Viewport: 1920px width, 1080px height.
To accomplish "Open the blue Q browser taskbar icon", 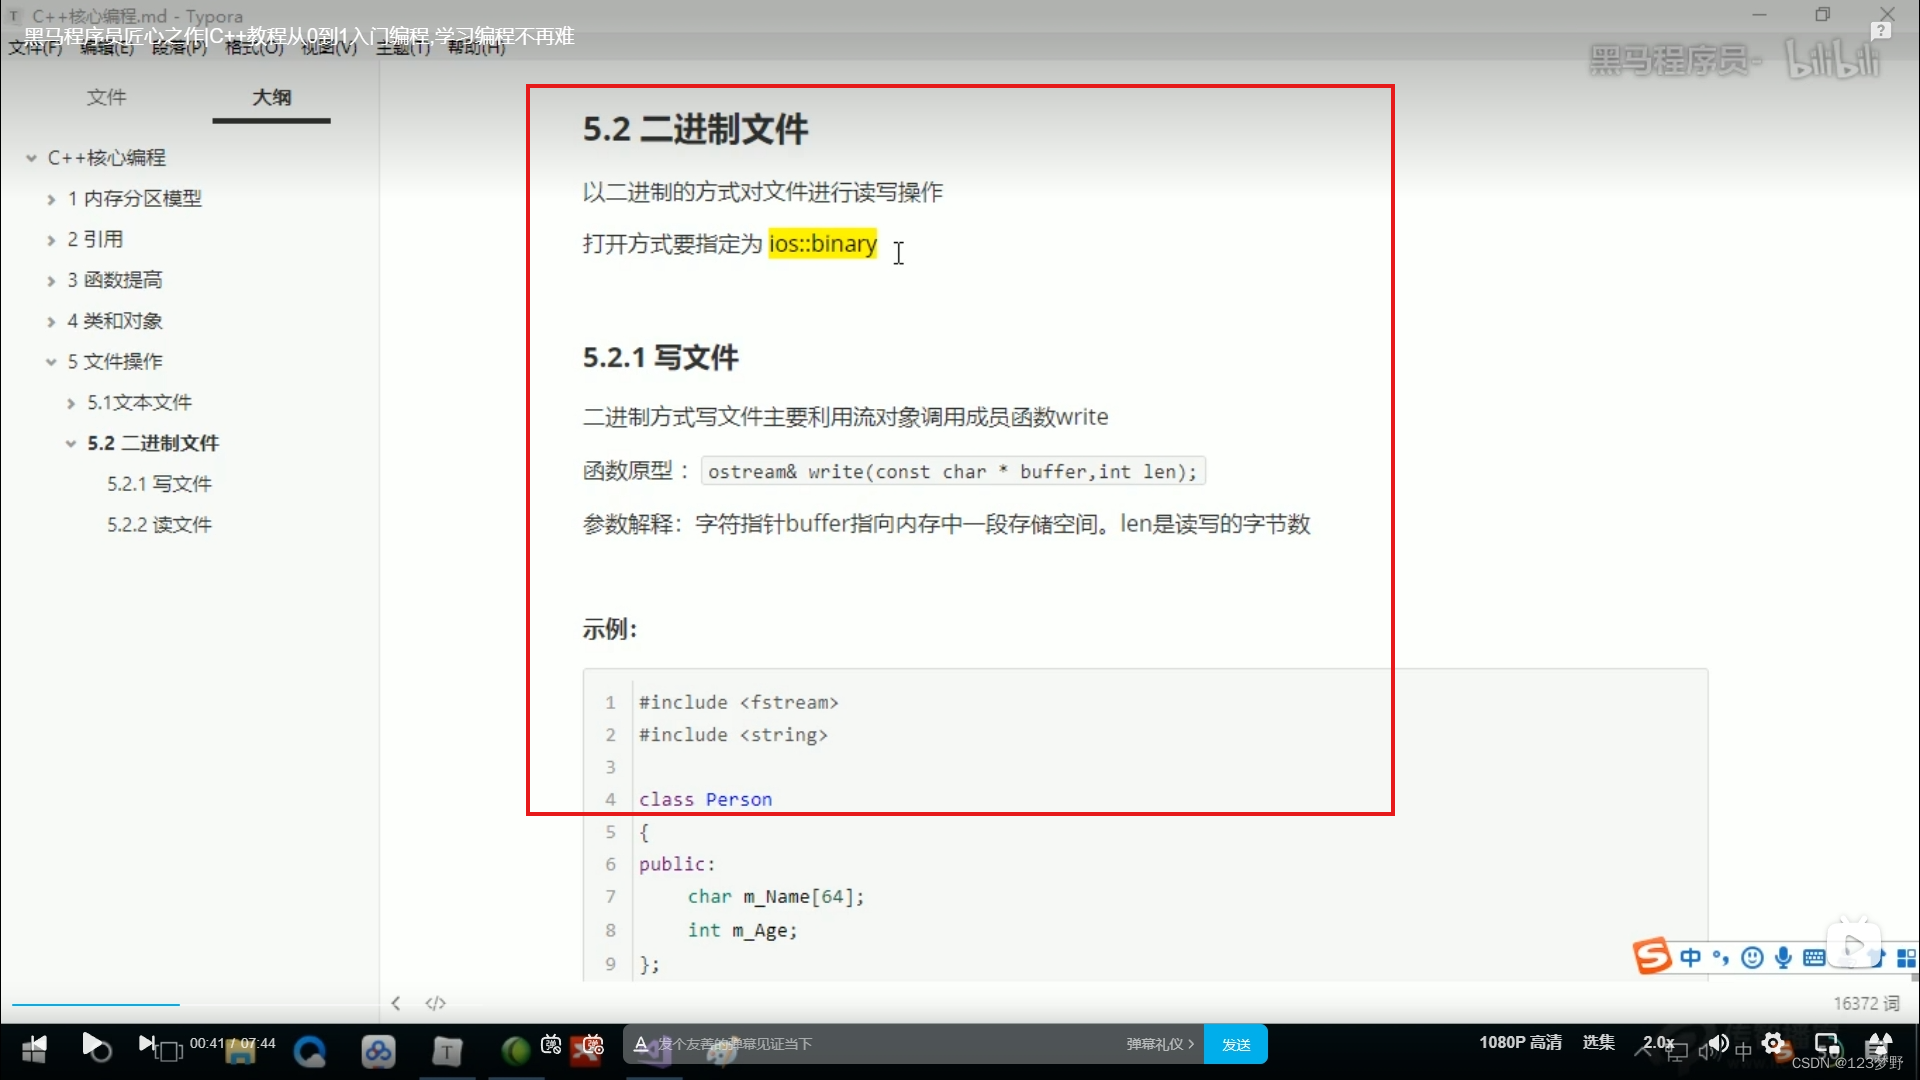I will 310,1051.
